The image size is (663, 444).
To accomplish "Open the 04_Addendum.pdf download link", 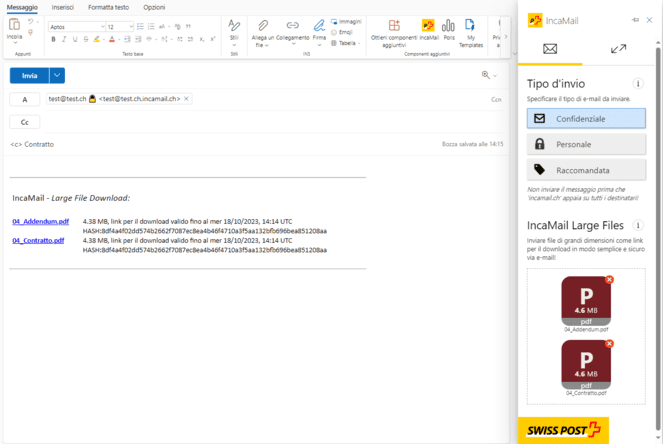I will (x=40, y=222).
